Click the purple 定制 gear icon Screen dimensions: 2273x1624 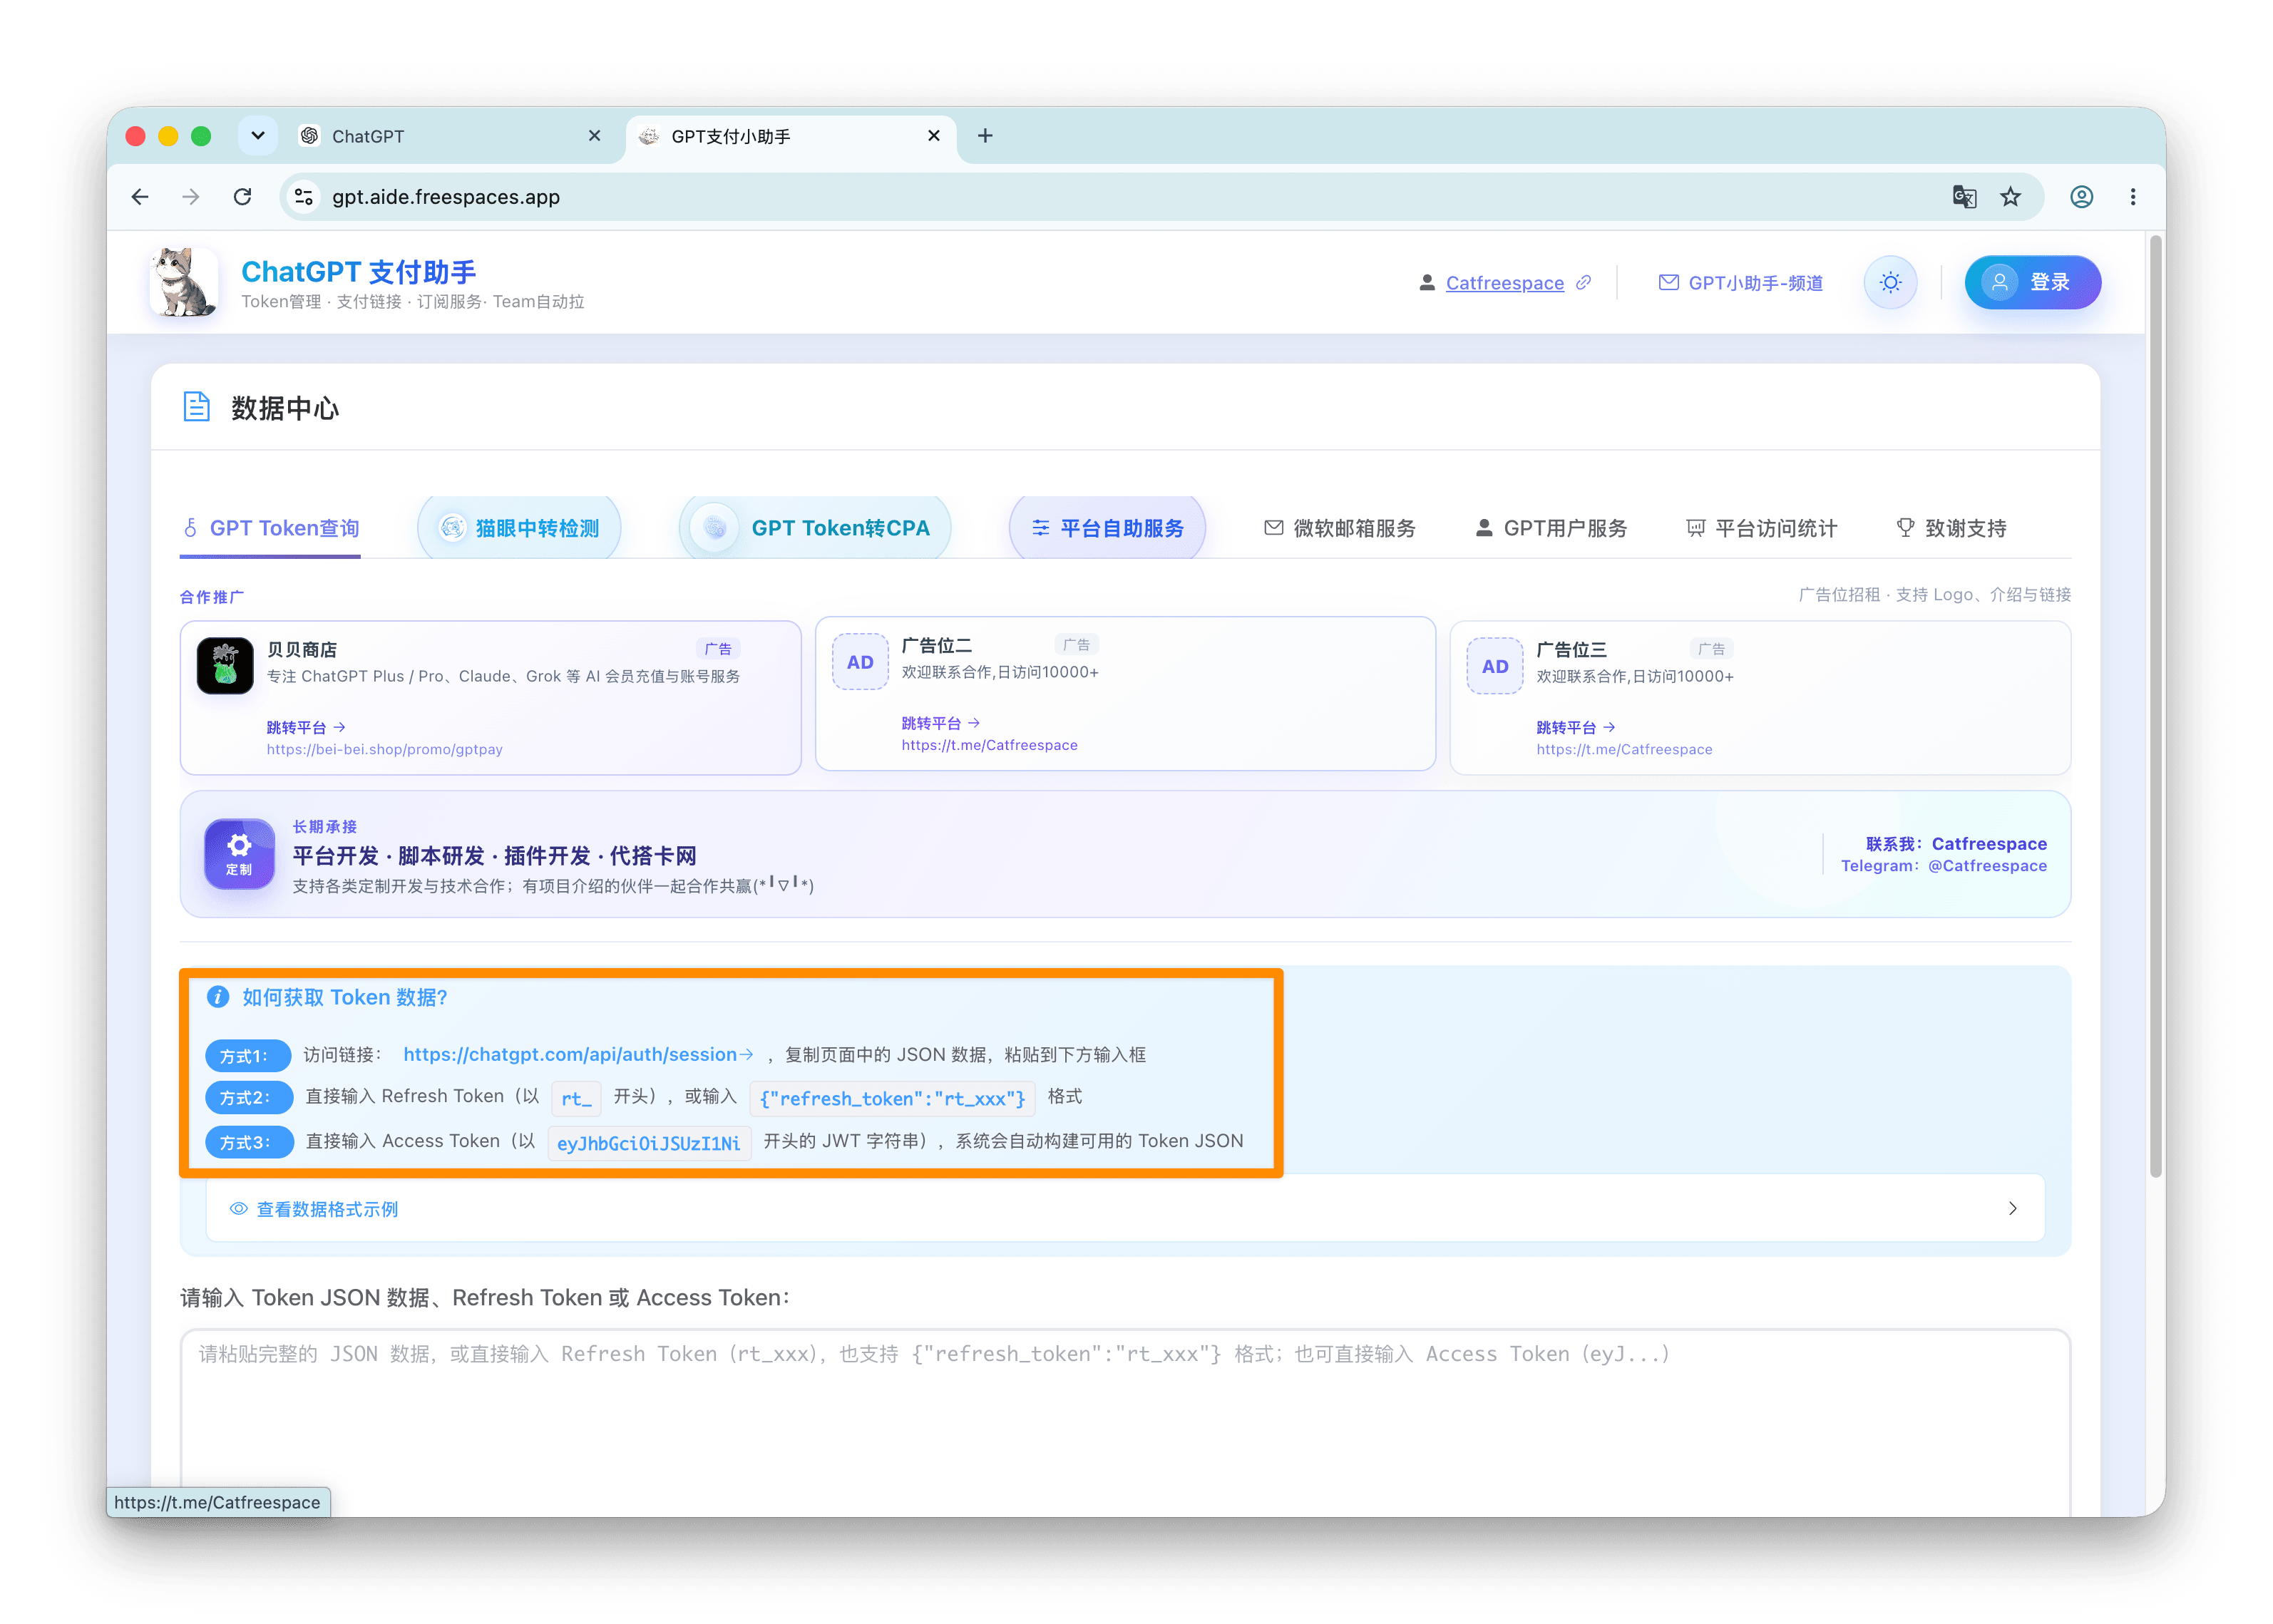click(239, 853)
